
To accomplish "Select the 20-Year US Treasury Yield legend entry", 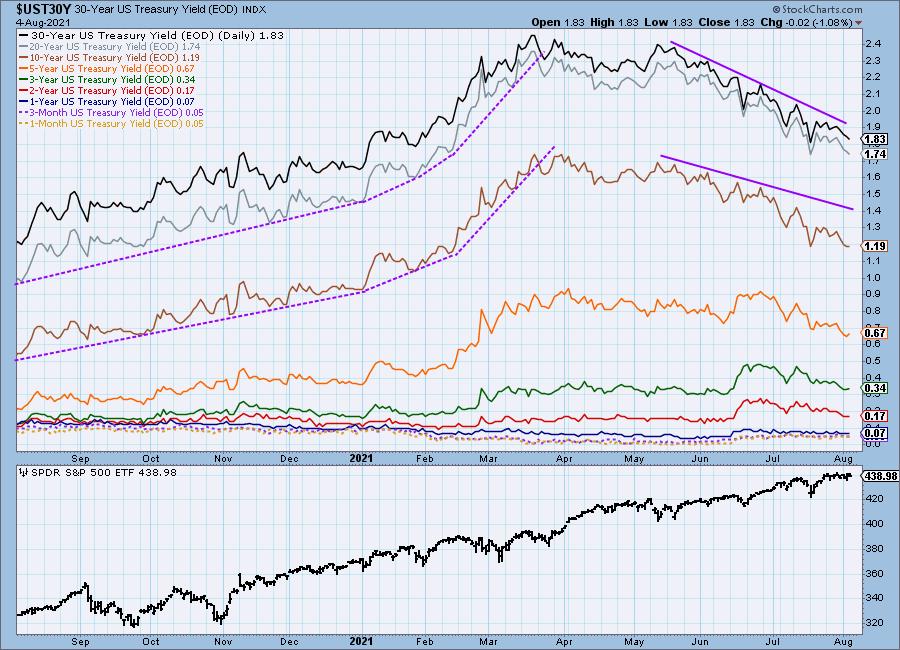I will pyautogui.click(x=110, y=47).
